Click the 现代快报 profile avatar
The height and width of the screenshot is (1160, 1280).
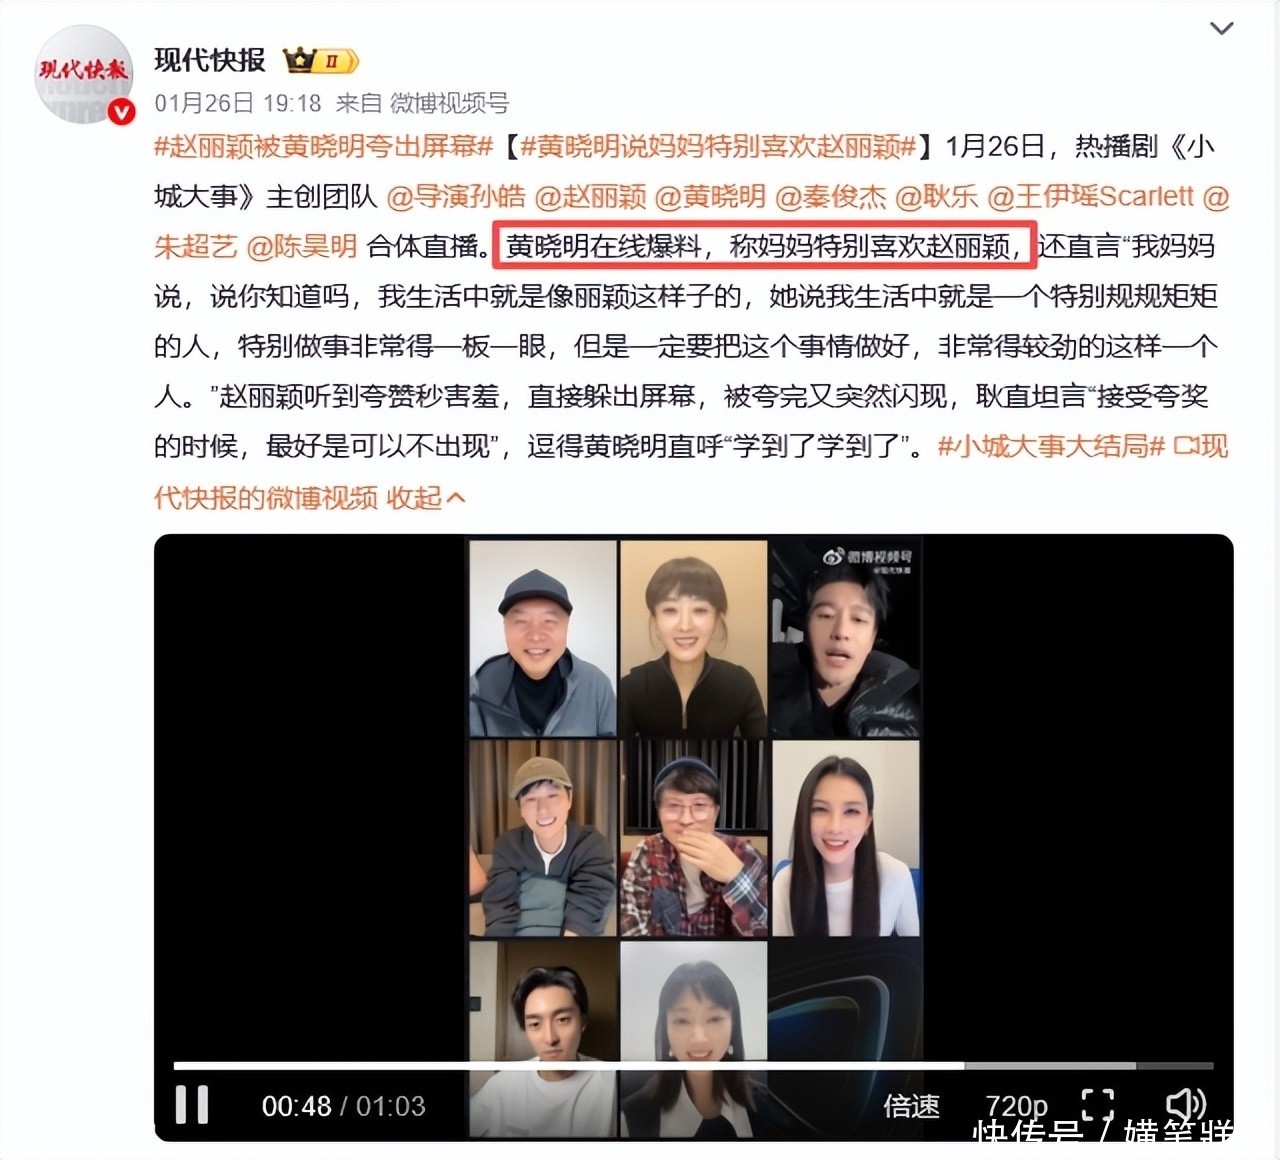click(x=83, y=74)
